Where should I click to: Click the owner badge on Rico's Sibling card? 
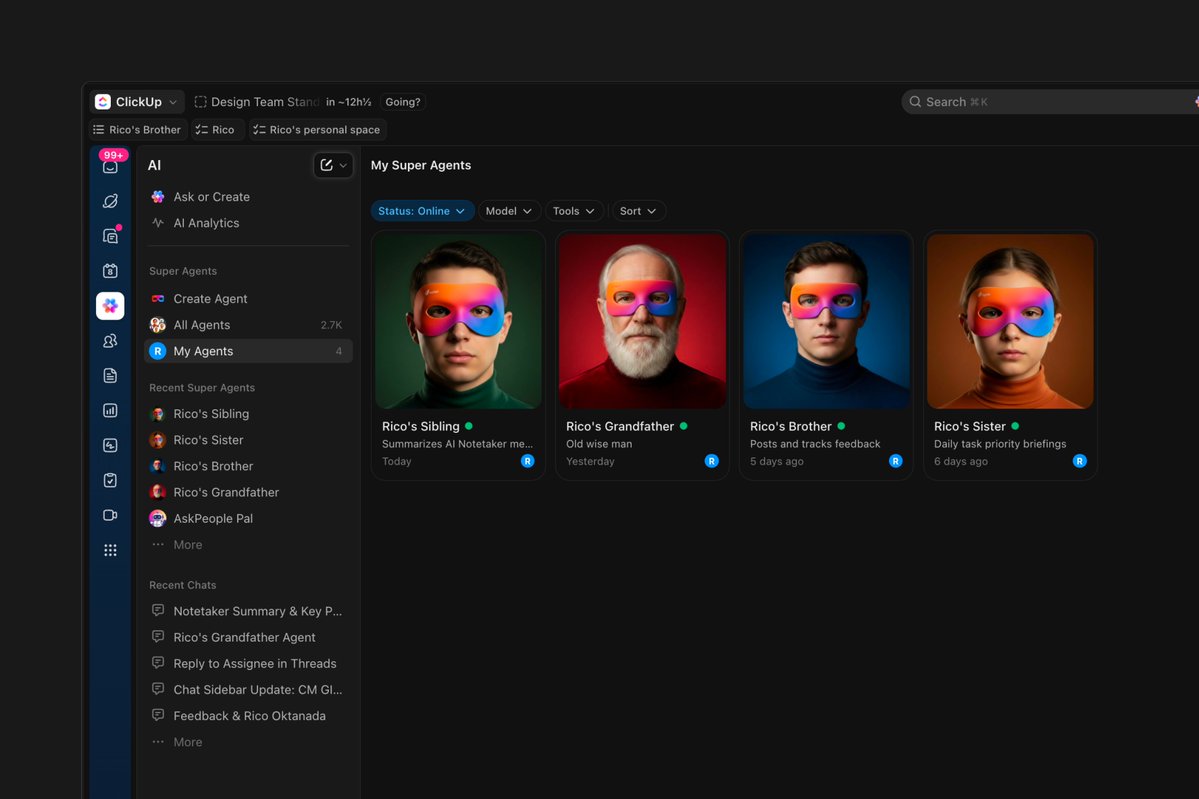point(528,461)
